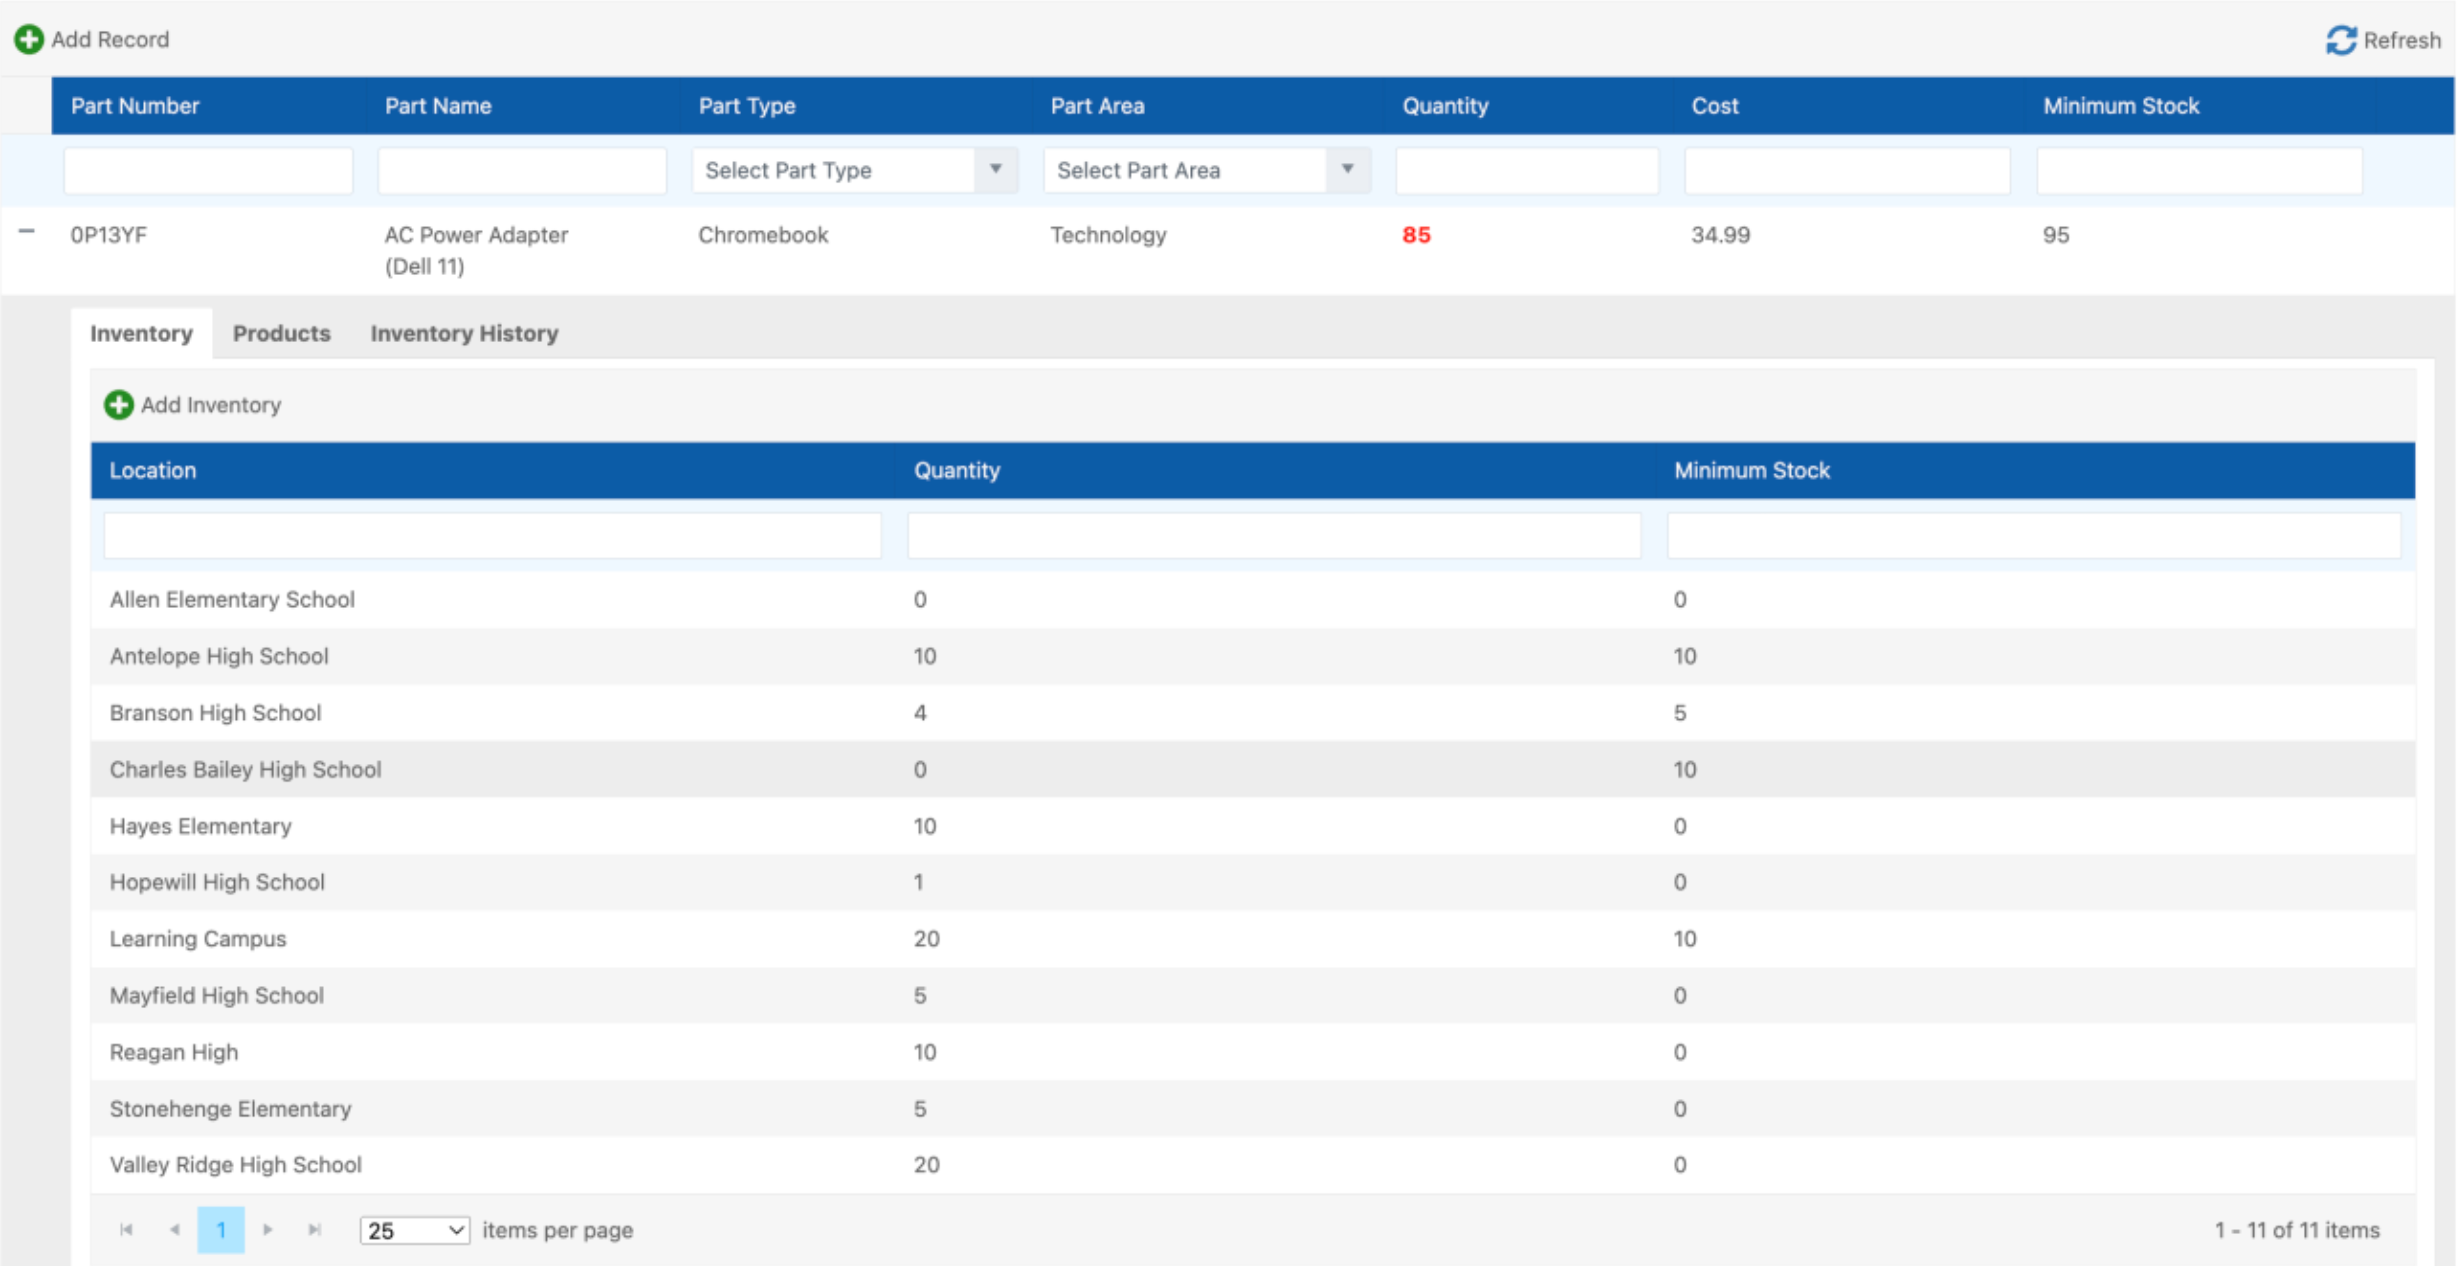Select the Allen Elementary School row

tap(1253, 599)
